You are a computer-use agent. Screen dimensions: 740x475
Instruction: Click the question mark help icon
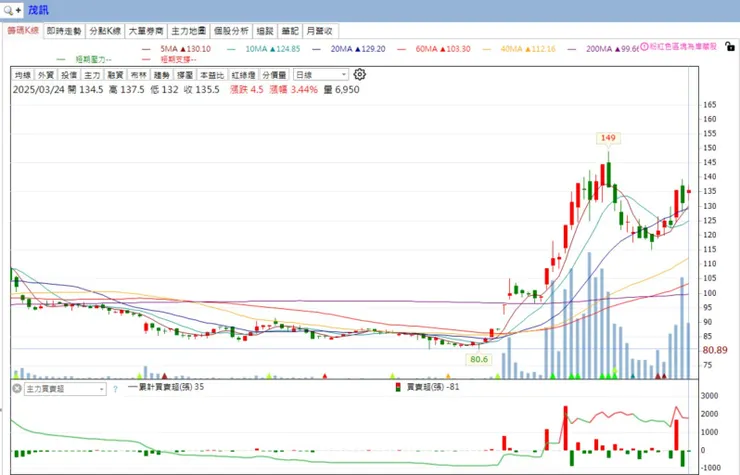[115, 390]
